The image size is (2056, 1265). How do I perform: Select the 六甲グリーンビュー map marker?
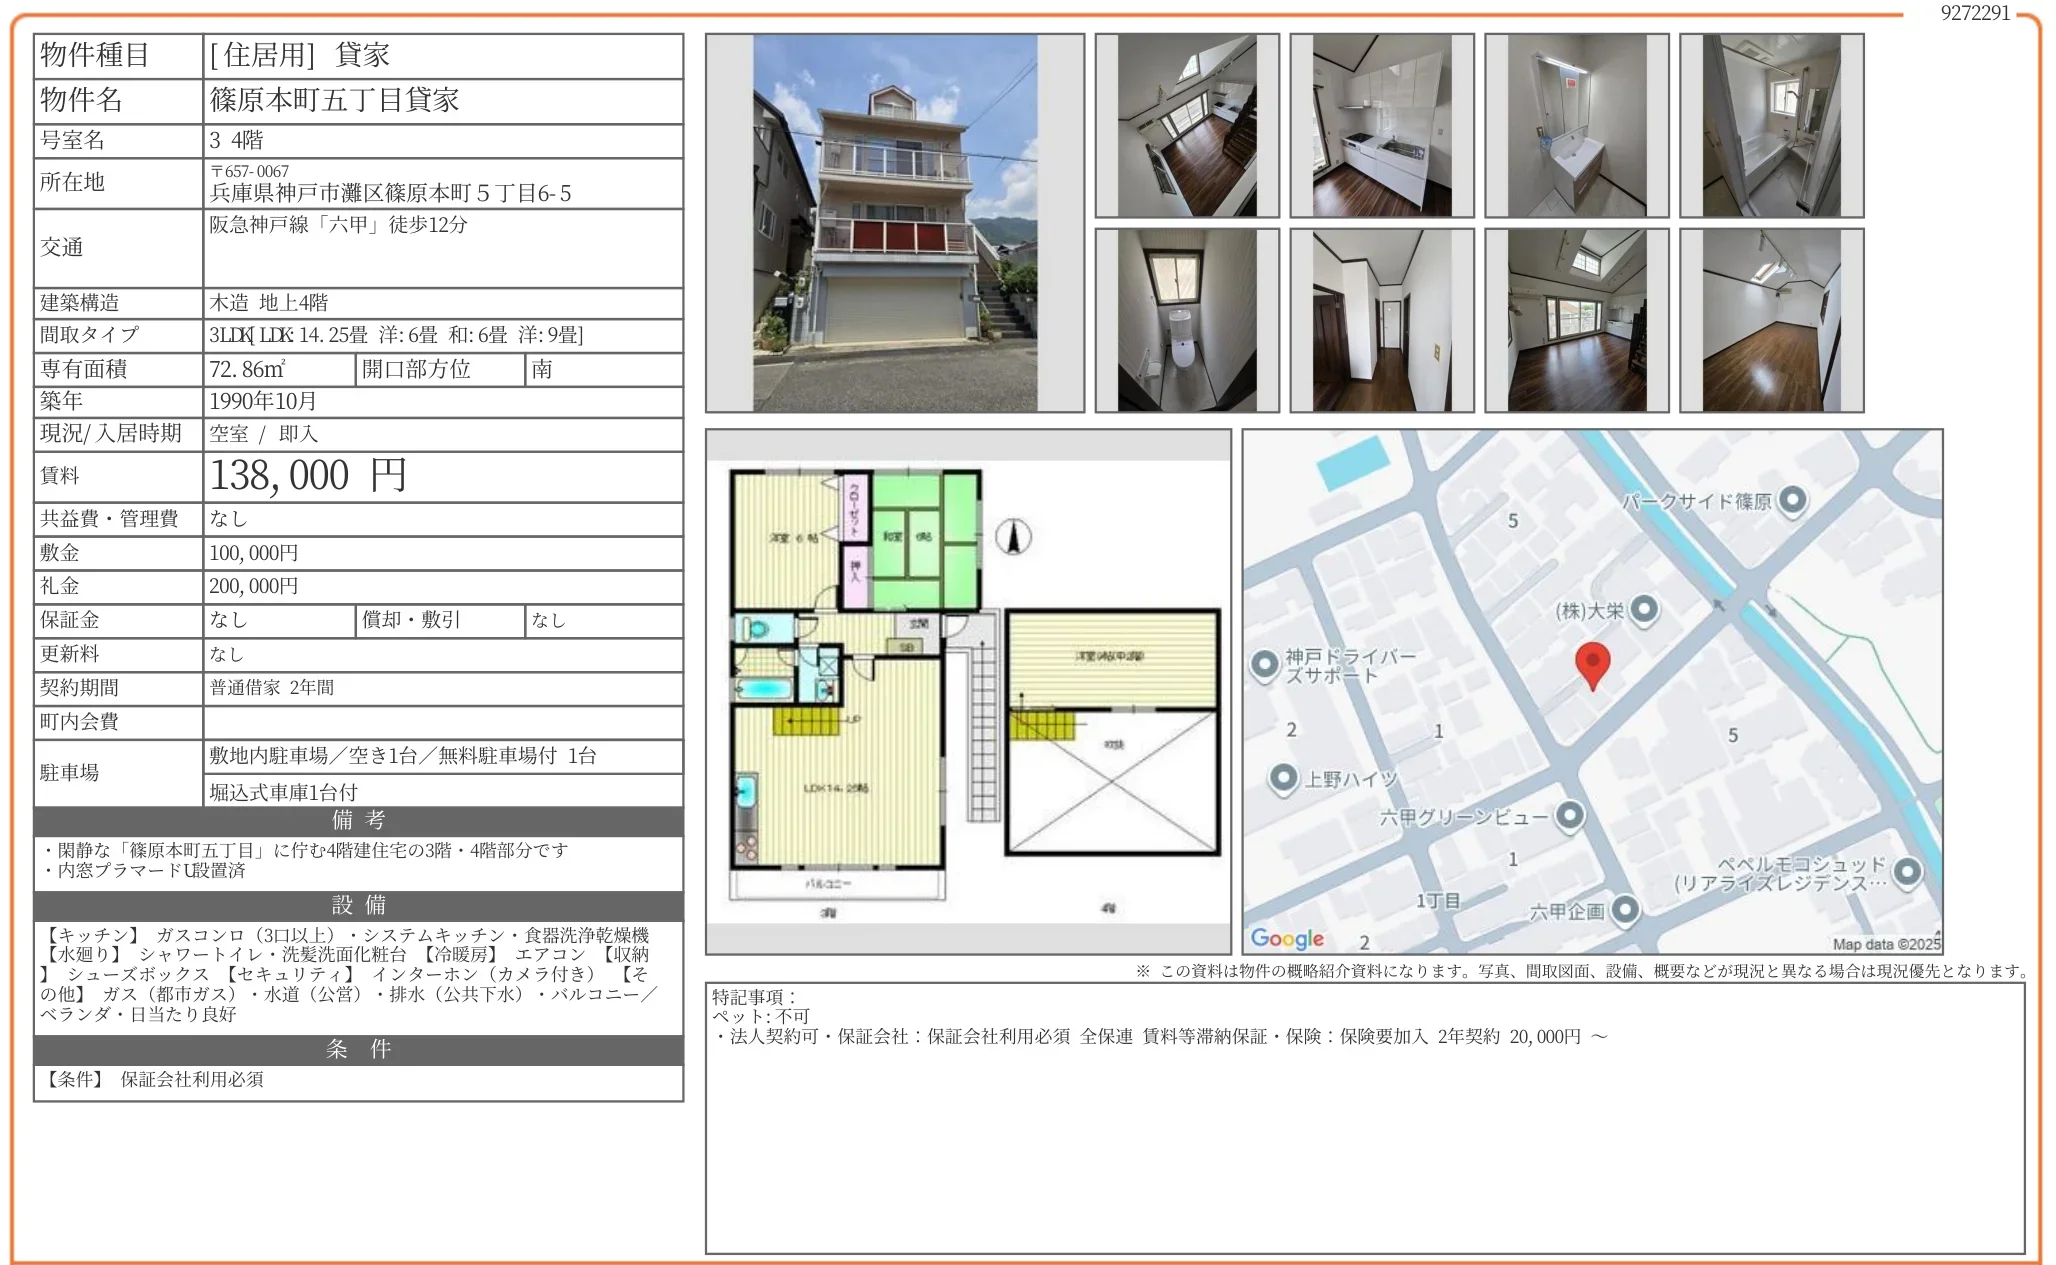1570,815
